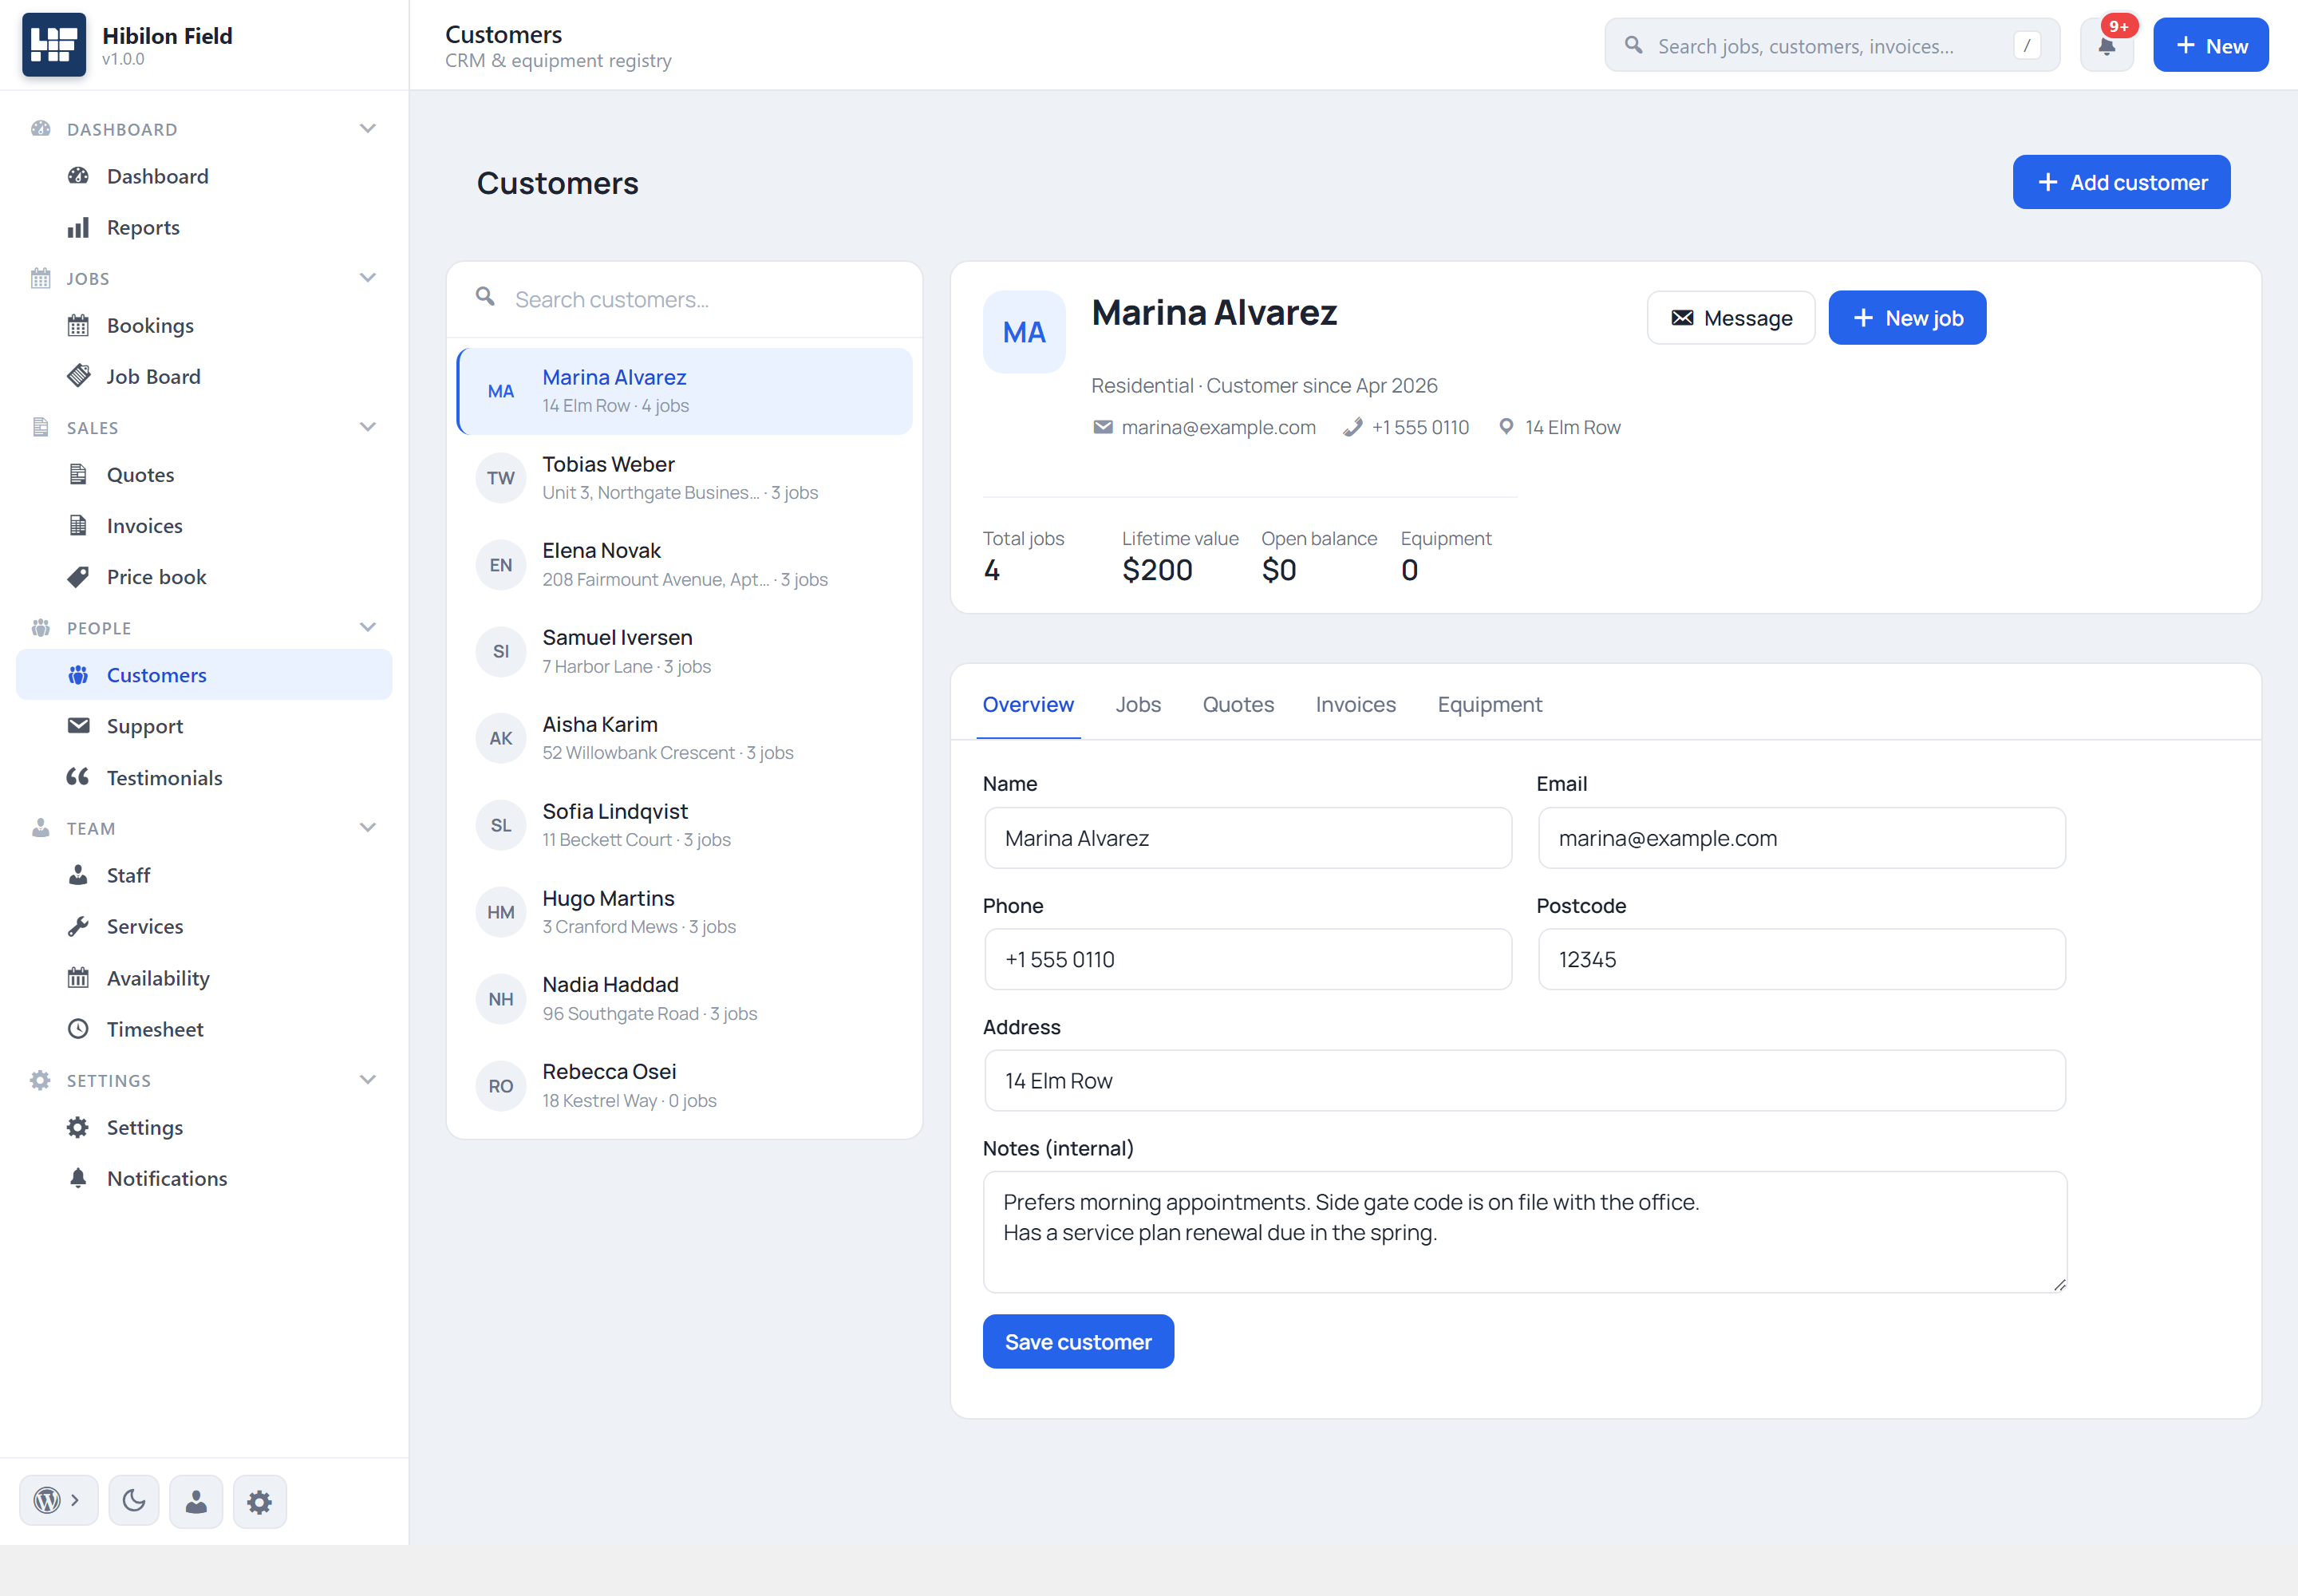
Task: Open Quotes in the sidebar
Action: pos(204,474)
